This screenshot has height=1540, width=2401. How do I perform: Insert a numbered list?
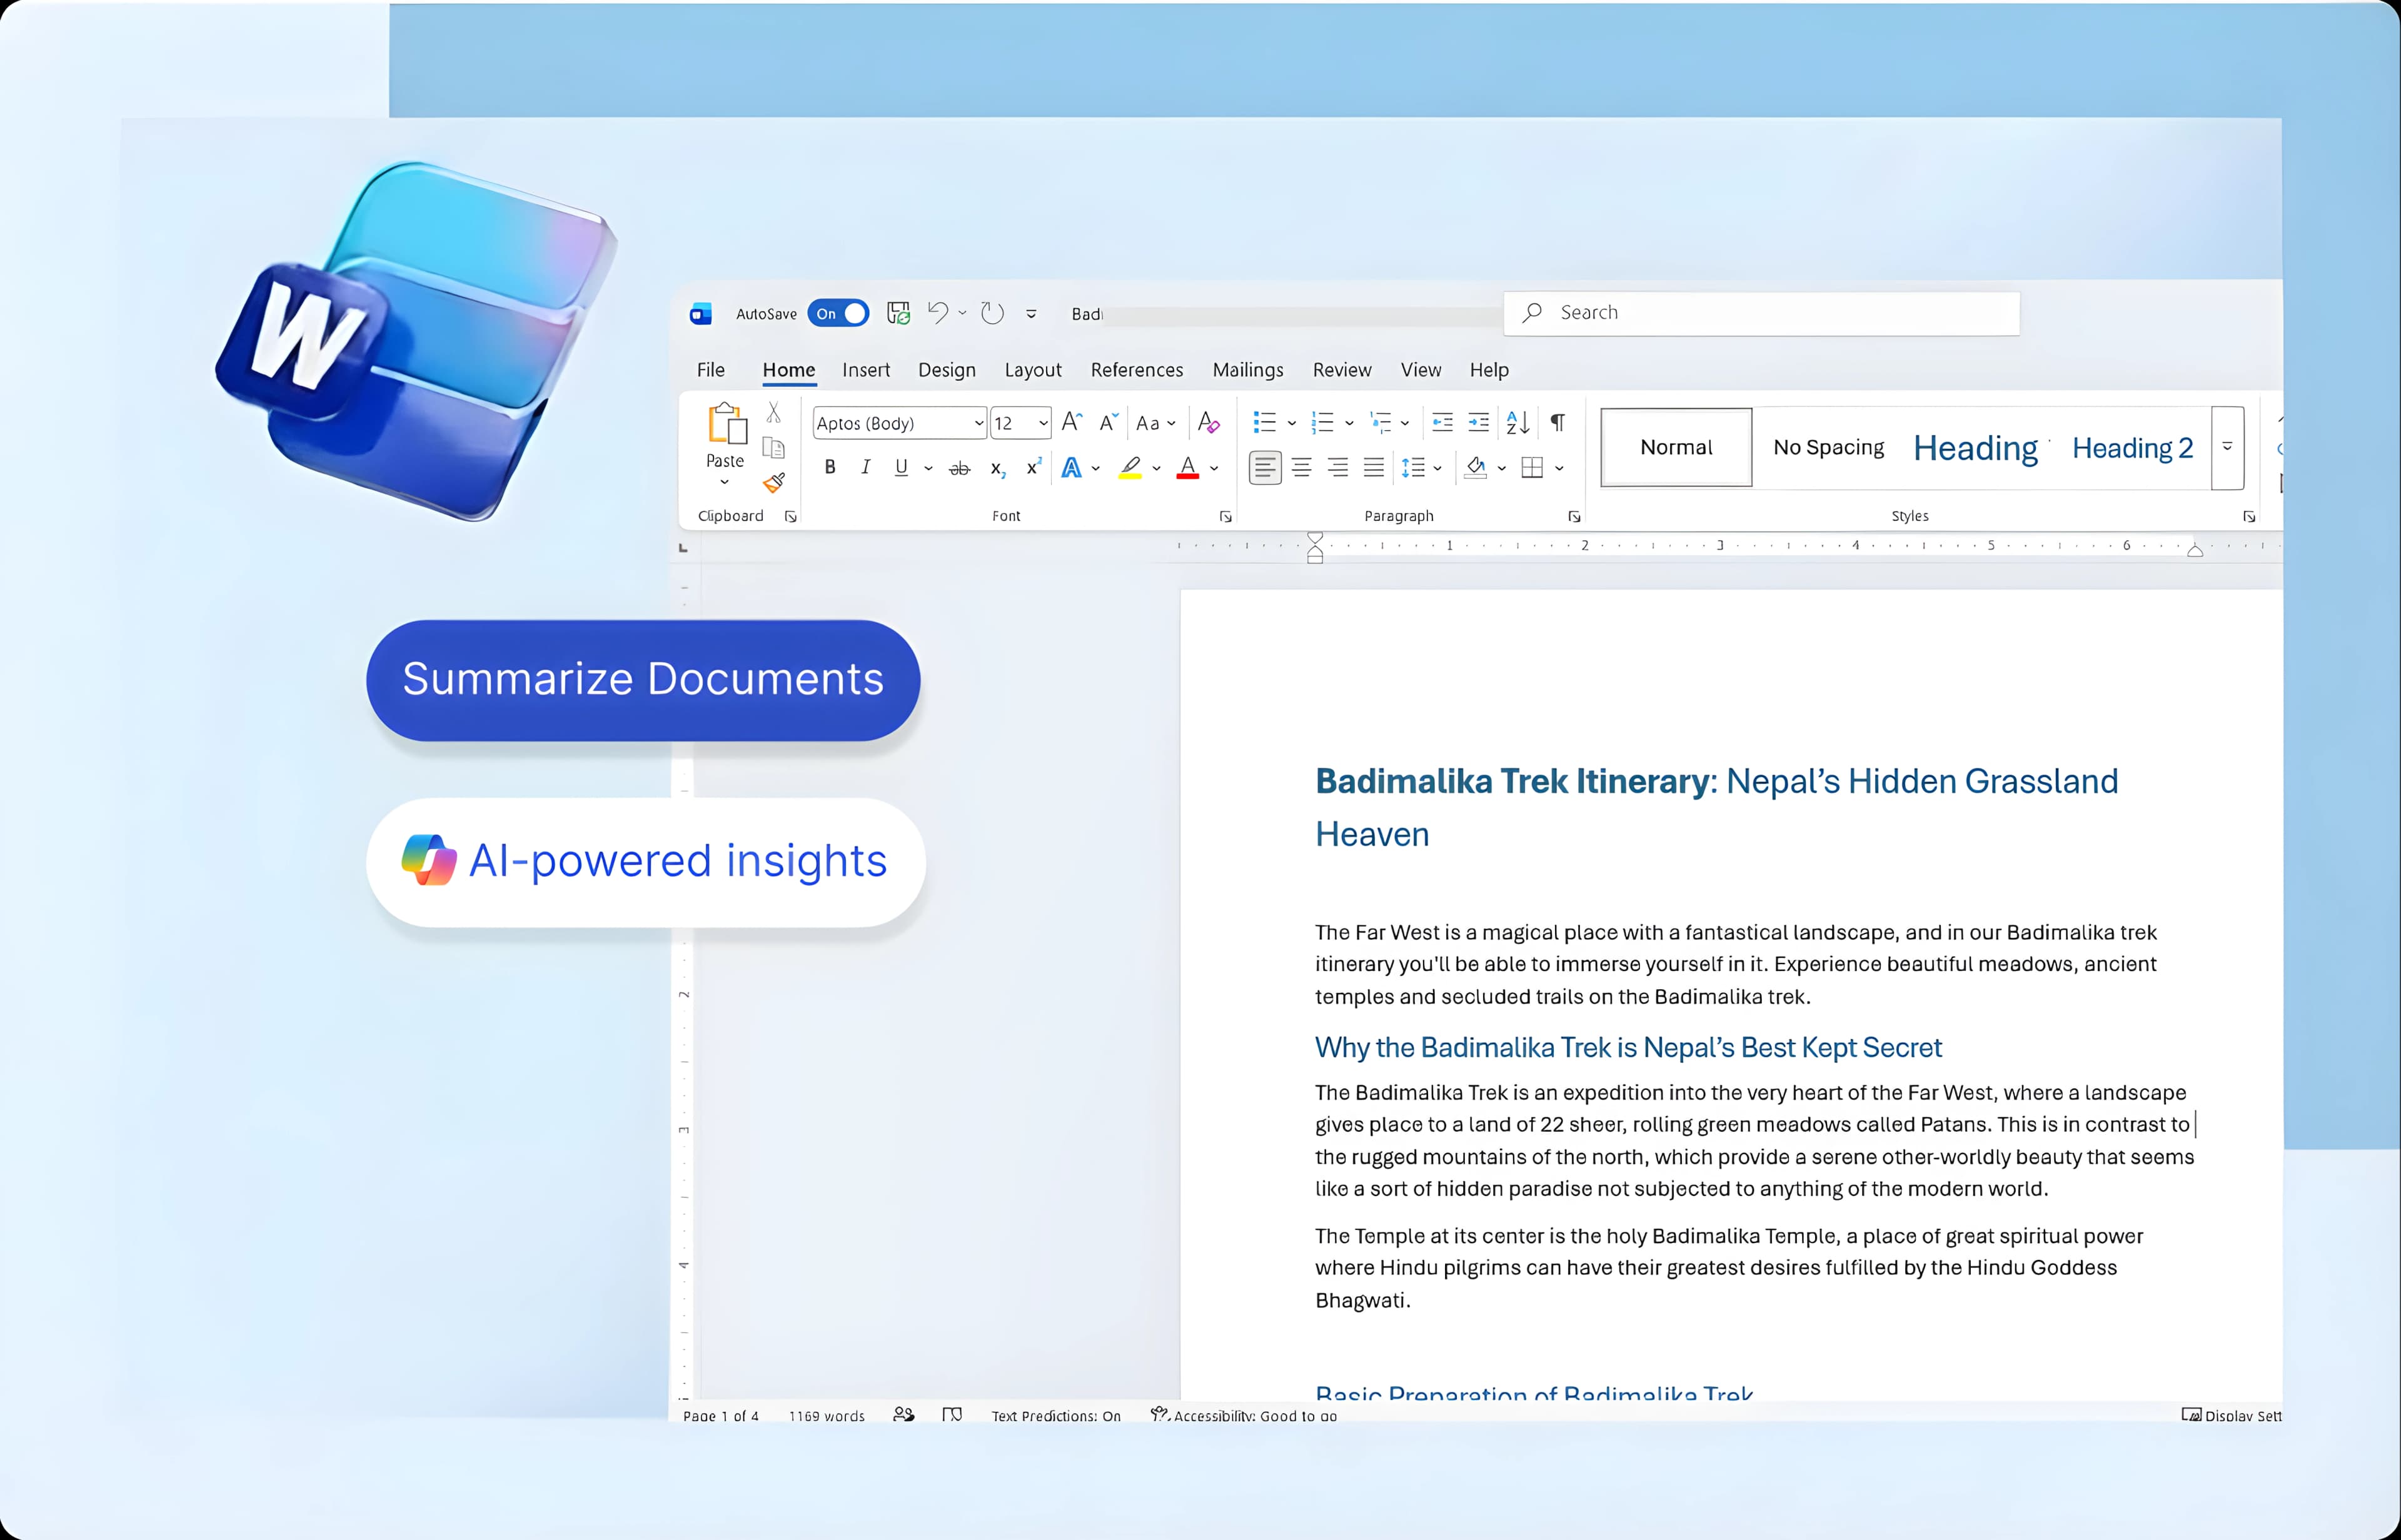pyautogui.click(x=1322, y=422)
